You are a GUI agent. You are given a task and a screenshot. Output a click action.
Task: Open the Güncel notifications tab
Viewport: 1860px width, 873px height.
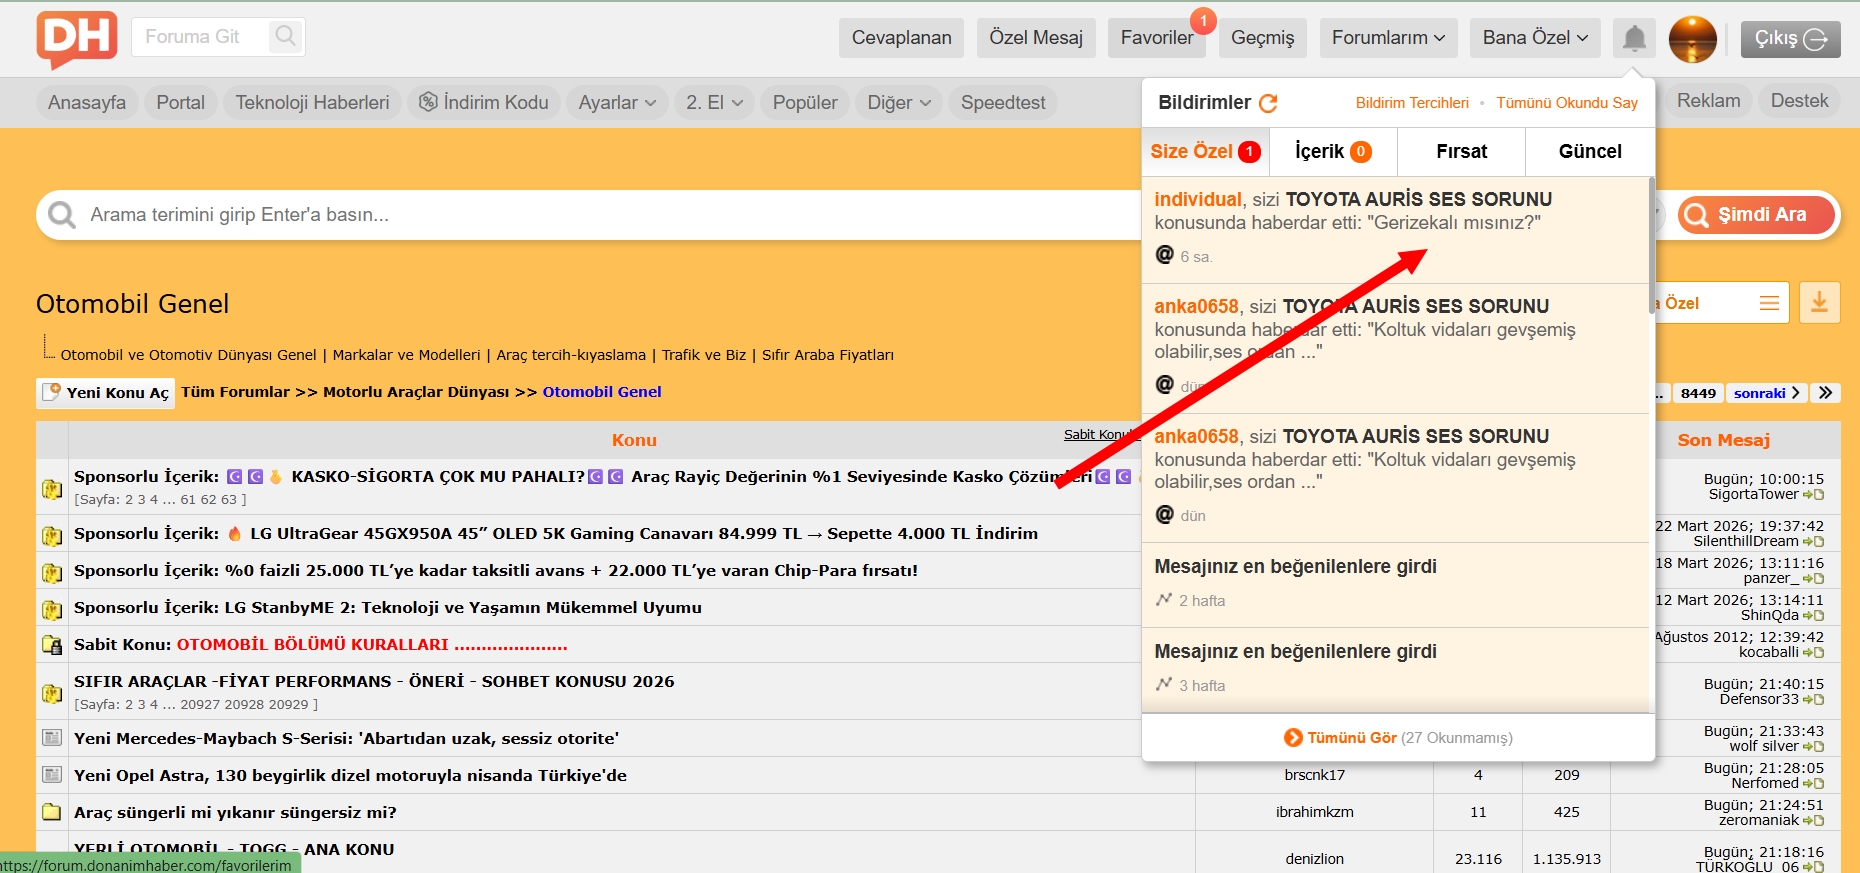(1589, 152)
